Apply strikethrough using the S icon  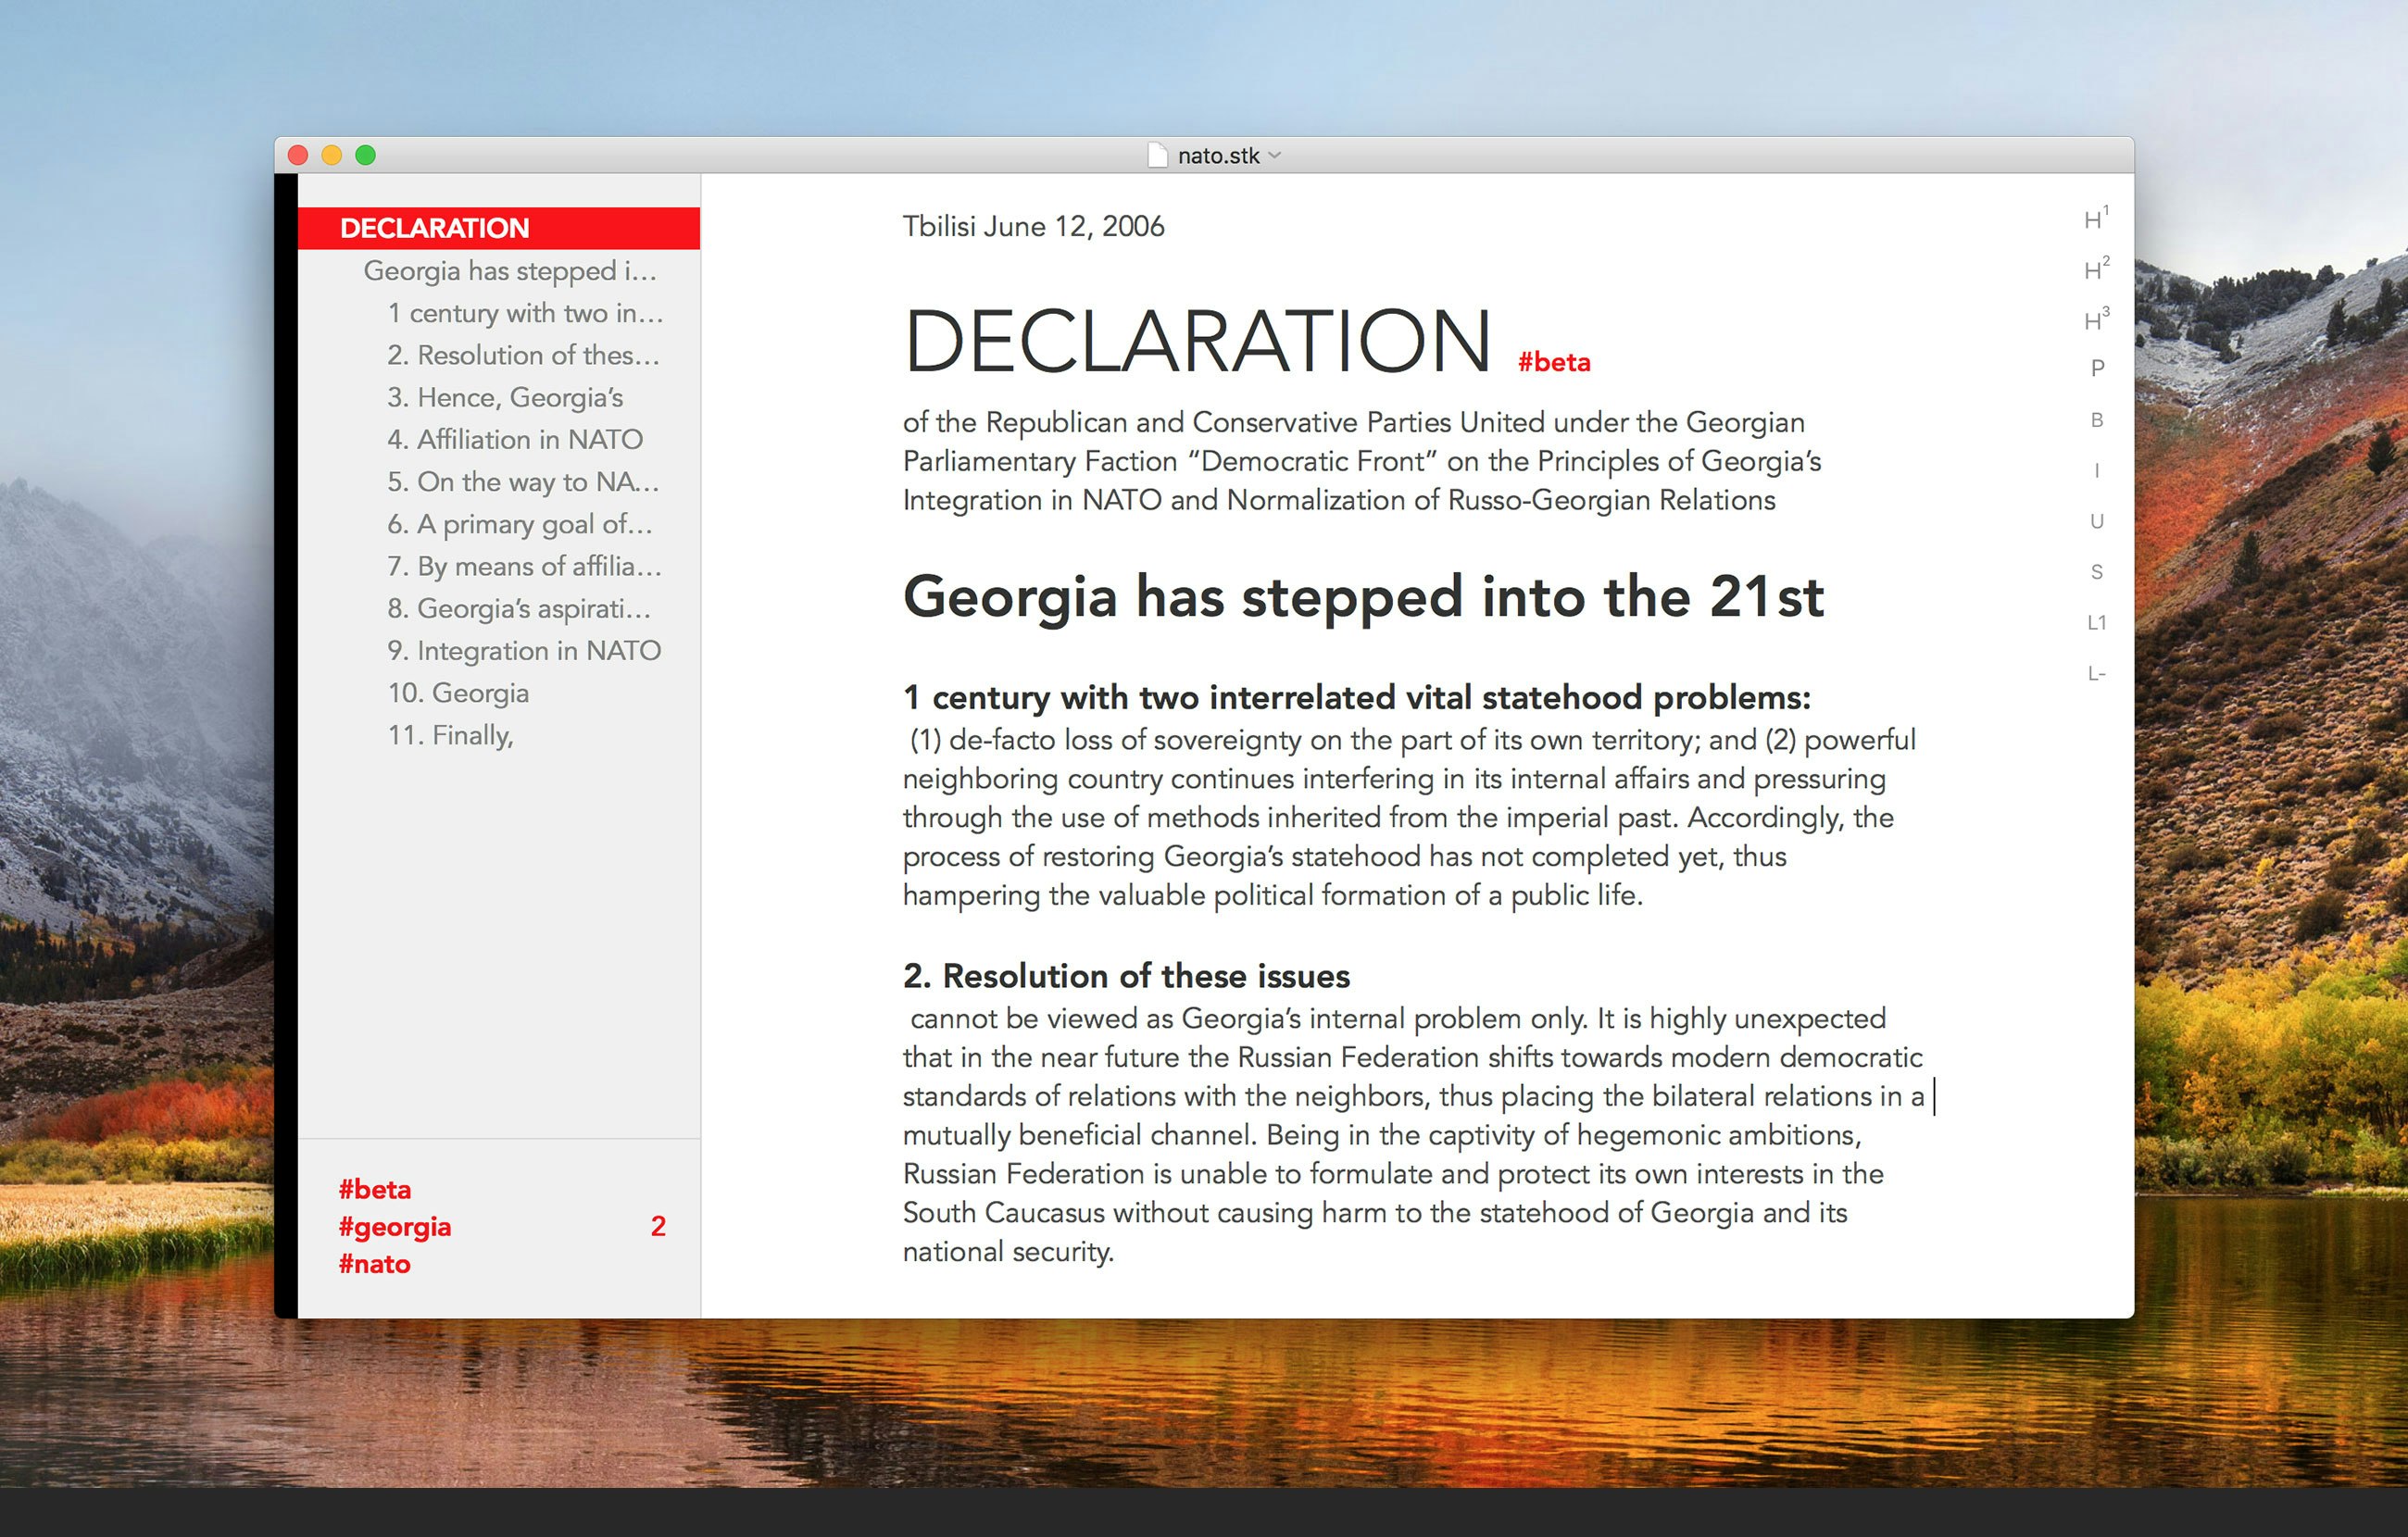(x=2095, y=570)
